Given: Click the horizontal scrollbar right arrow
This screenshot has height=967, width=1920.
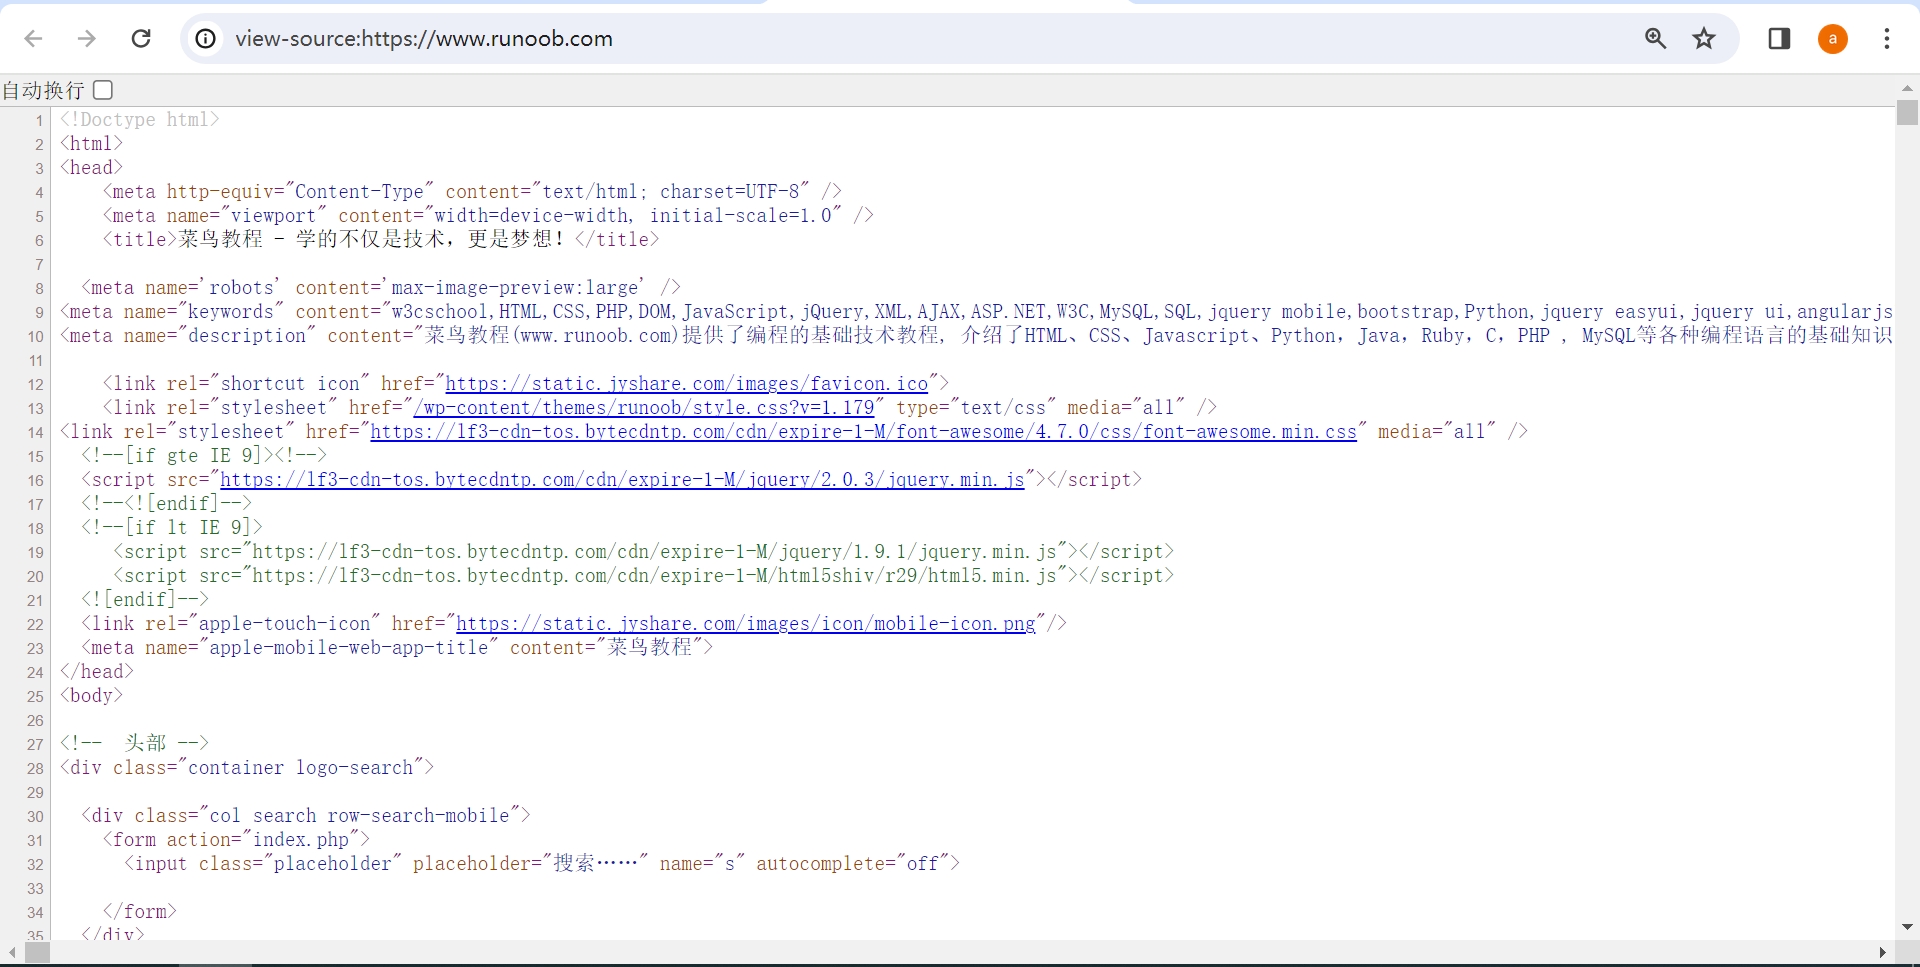Looking at the screenshot, I should tap(1883, 953).
